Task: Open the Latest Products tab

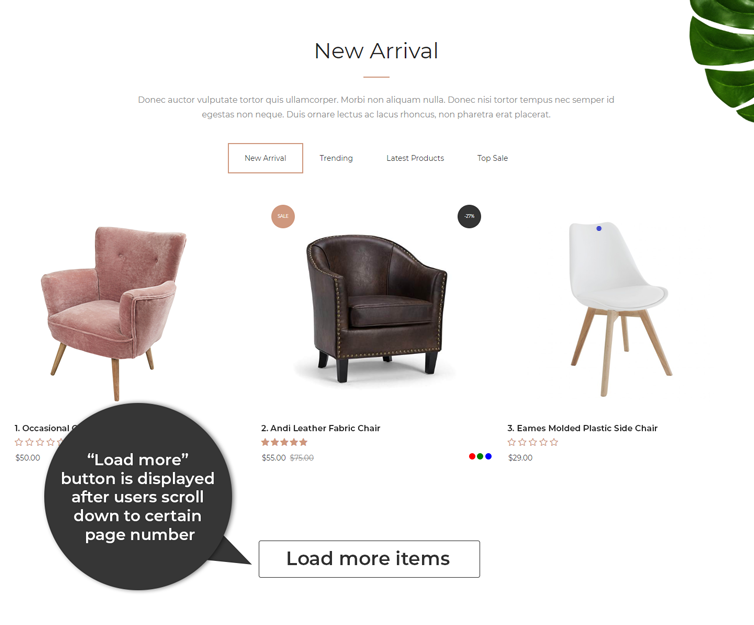Action: (415, 158)
